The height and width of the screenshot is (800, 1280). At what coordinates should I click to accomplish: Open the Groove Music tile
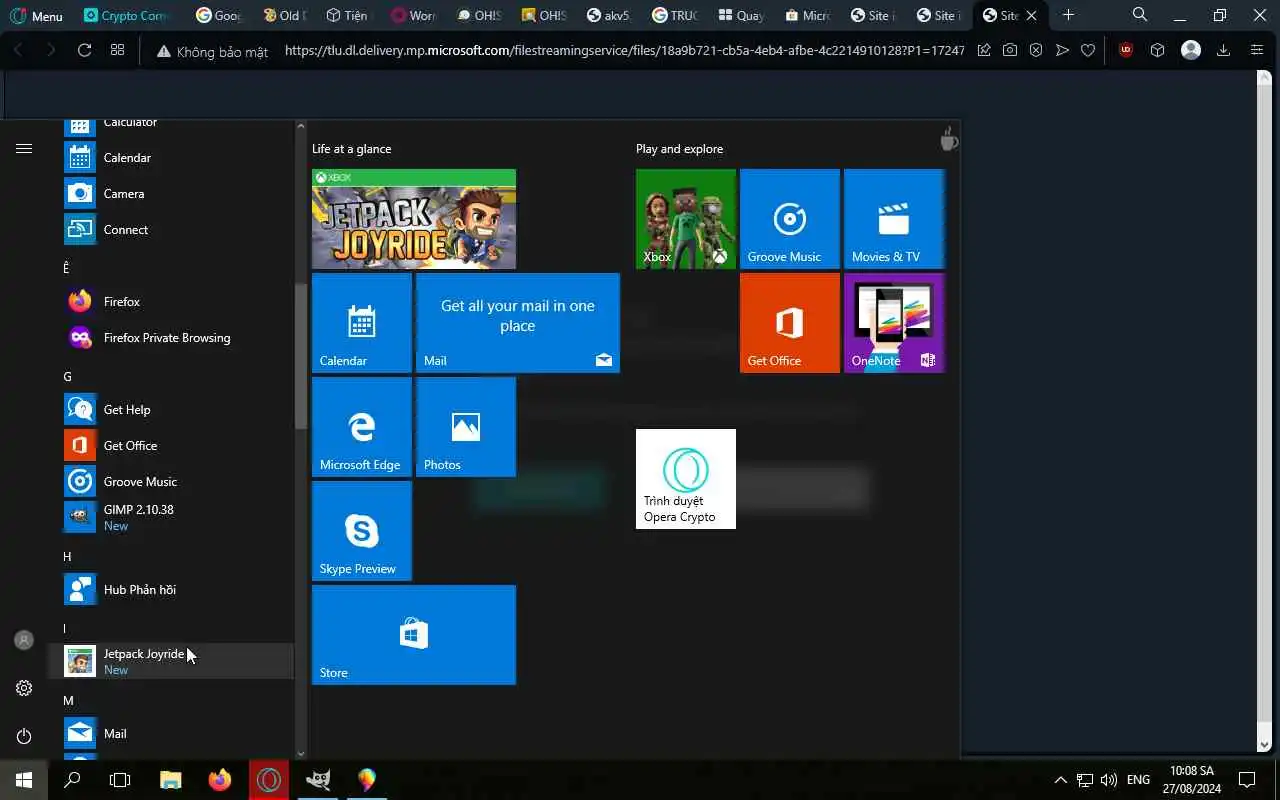coord(790,219)
